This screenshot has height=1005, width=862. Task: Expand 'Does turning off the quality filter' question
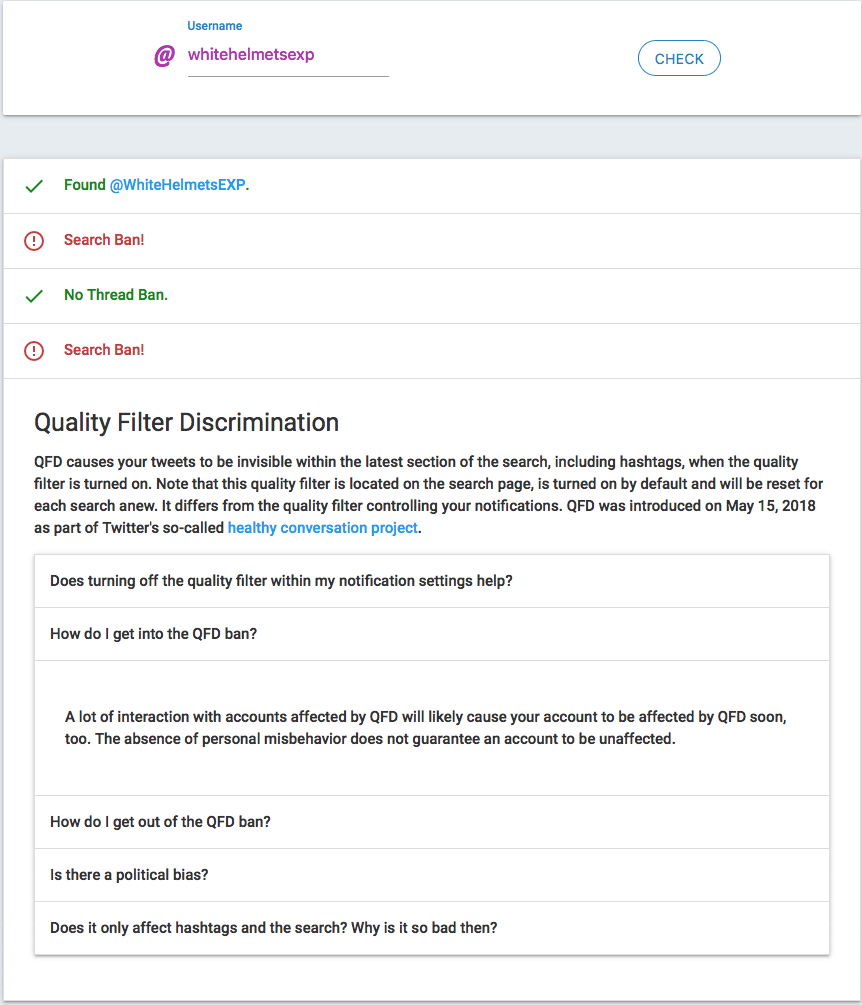[431, 581]
